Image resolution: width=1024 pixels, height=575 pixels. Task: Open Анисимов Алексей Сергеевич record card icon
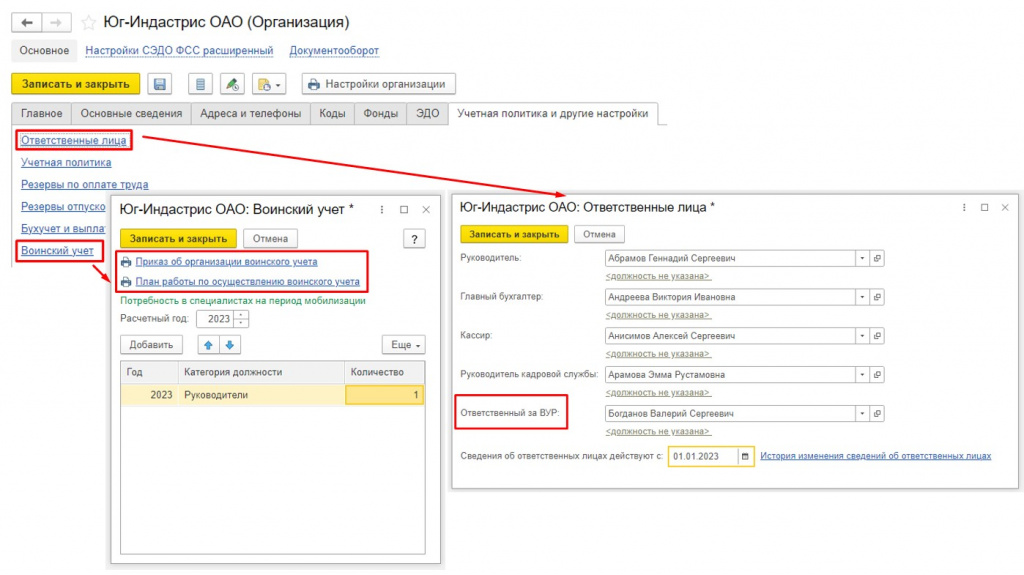877,336
